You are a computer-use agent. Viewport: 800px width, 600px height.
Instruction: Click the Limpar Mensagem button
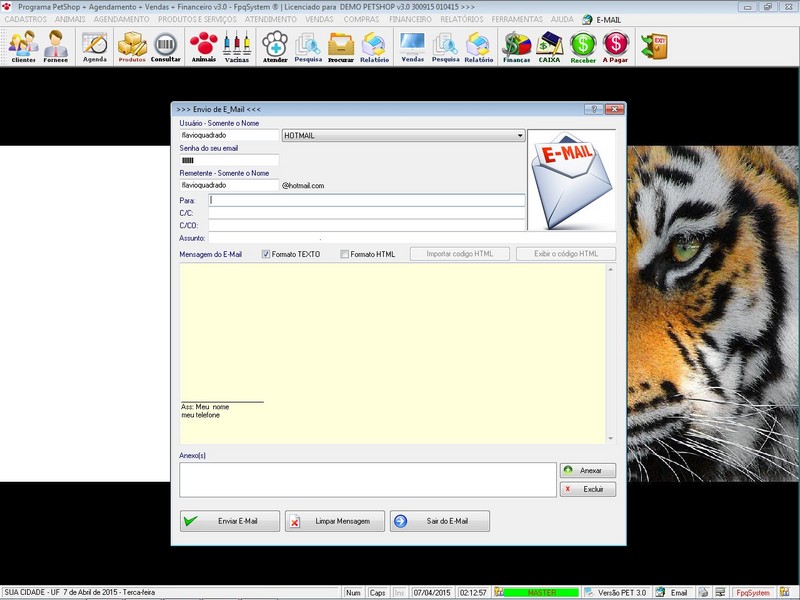pyautogui.click(x=335, y=521)
